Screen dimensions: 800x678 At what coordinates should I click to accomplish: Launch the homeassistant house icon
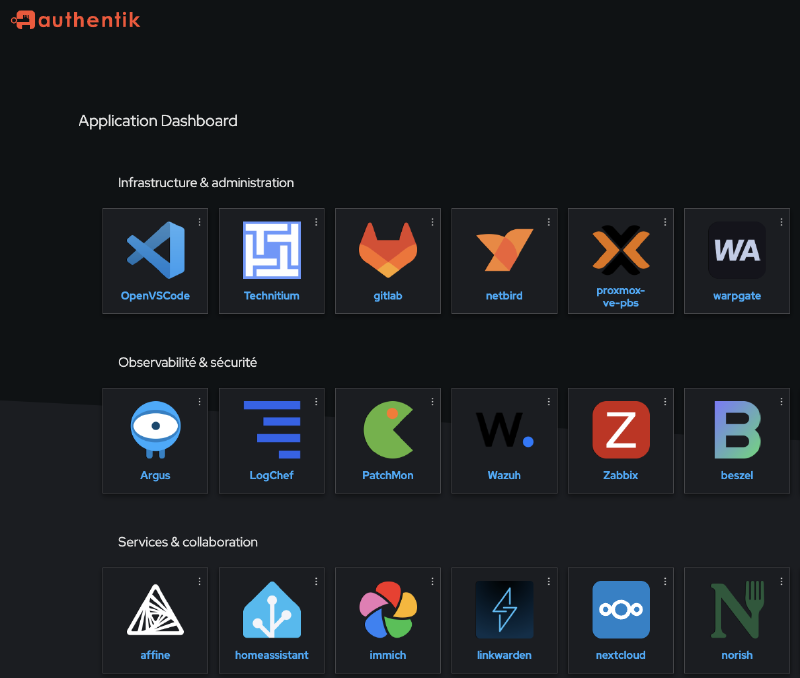point(272,610)
